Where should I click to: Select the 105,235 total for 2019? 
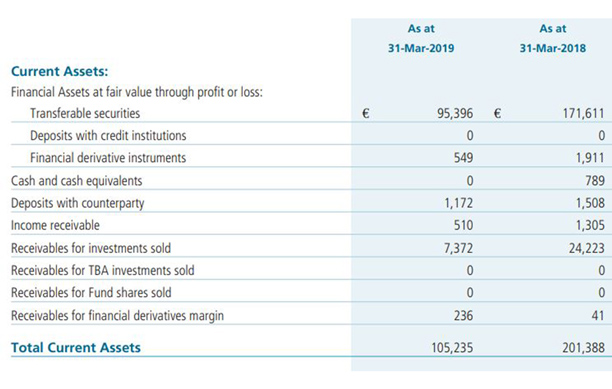tap(452, 348)
